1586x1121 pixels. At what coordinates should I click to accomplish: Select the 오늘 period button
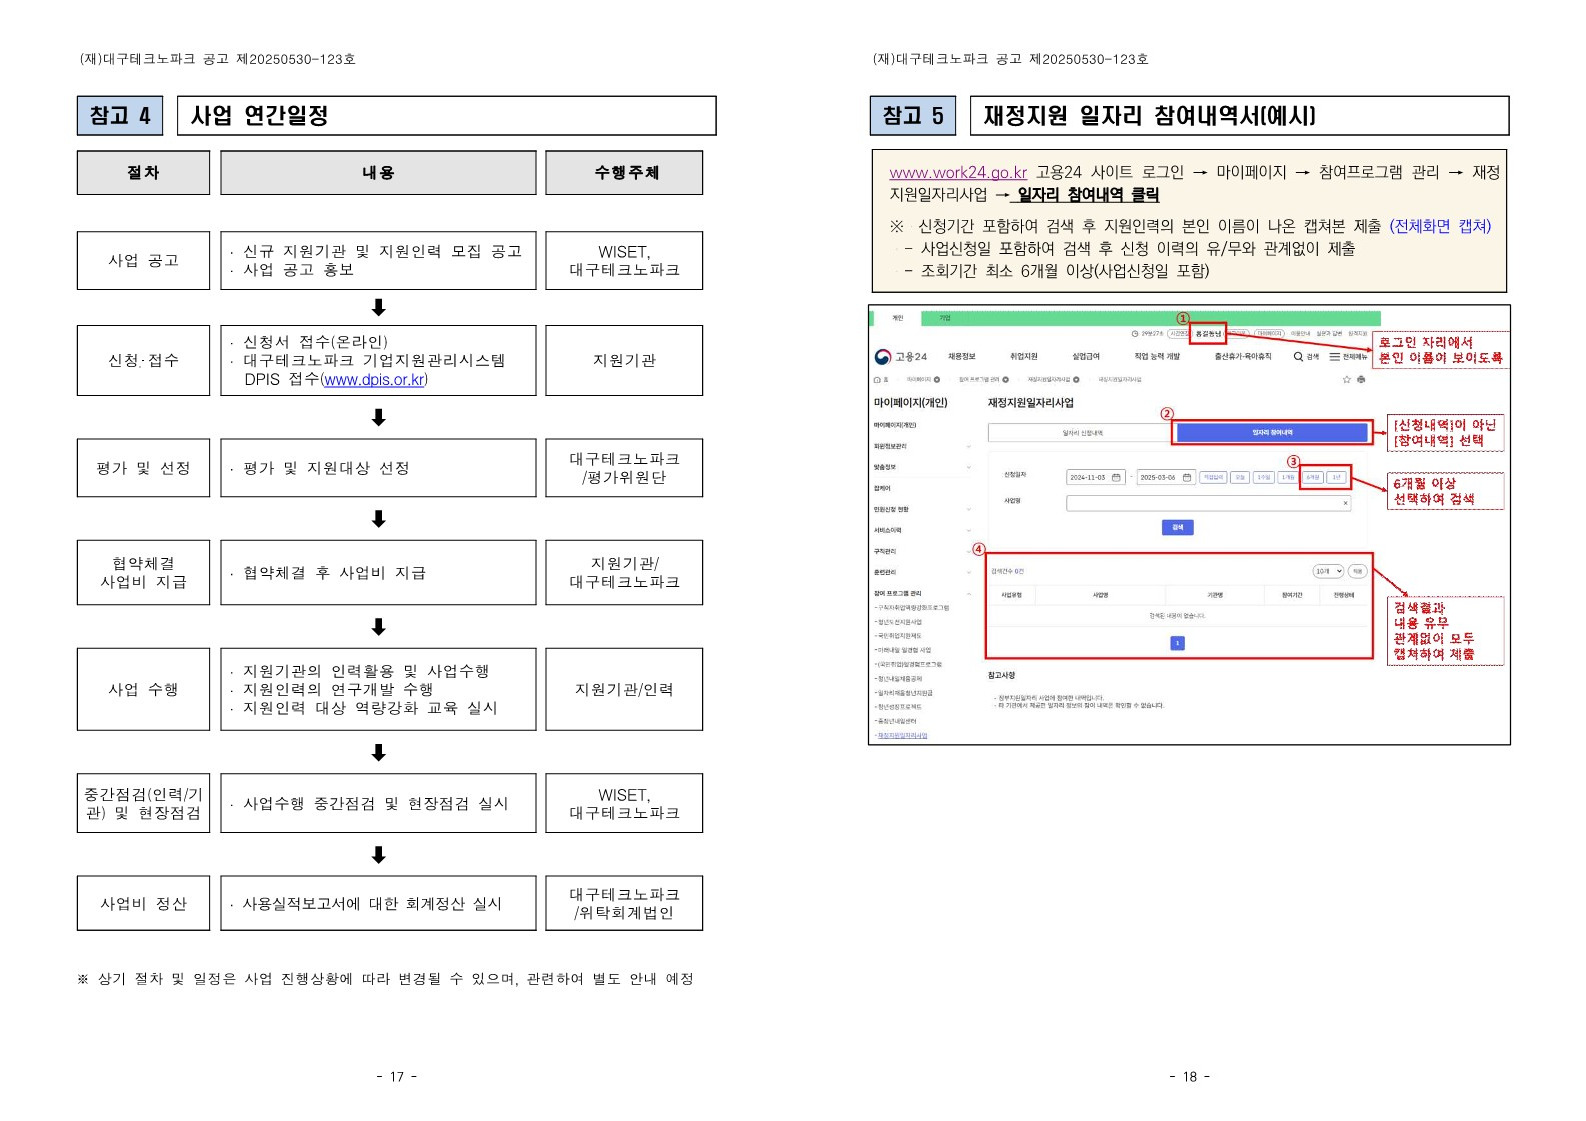tap(1240, 477)
